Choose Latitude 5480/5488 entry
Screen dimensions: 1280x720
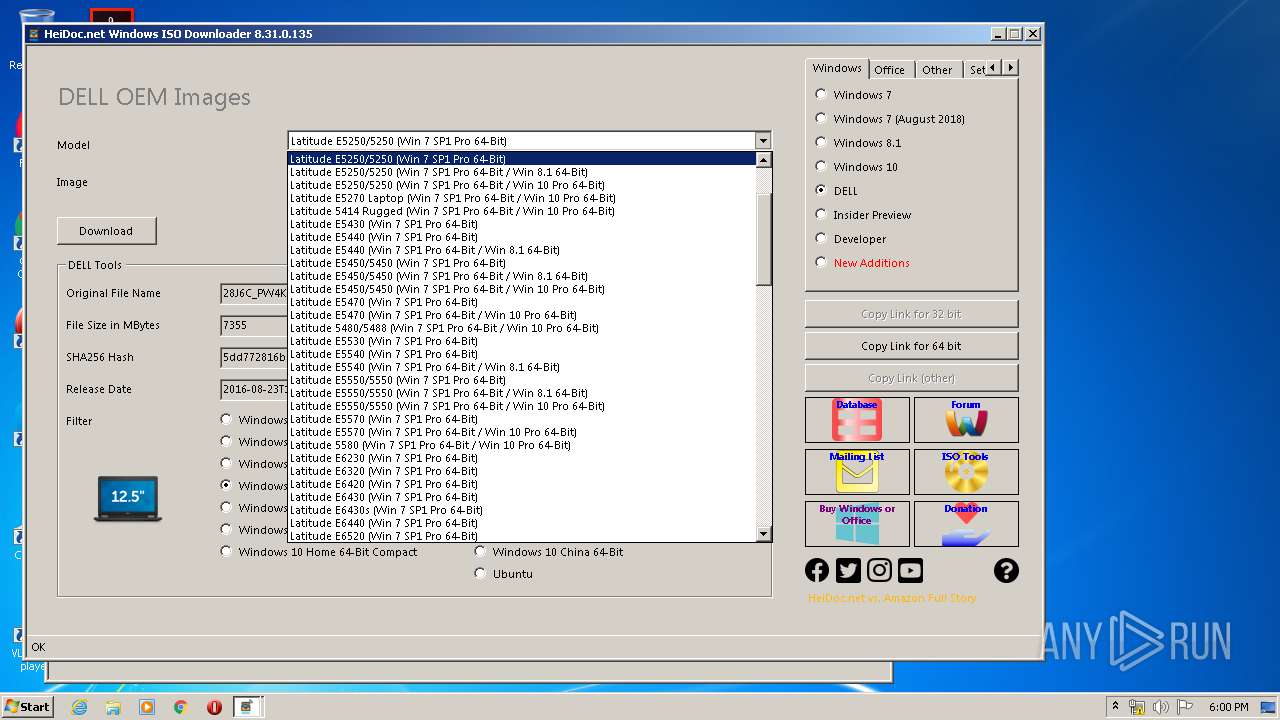click(521, 328)
